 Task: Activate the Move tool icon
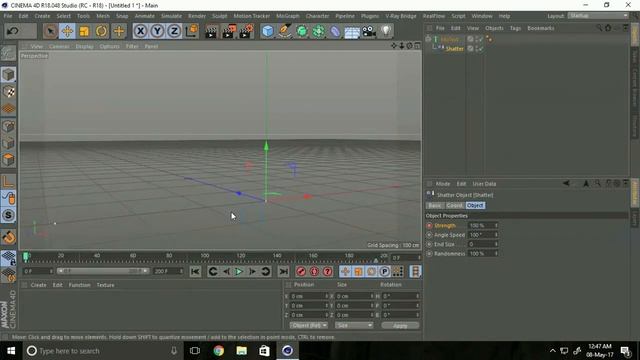coord(67,31)
